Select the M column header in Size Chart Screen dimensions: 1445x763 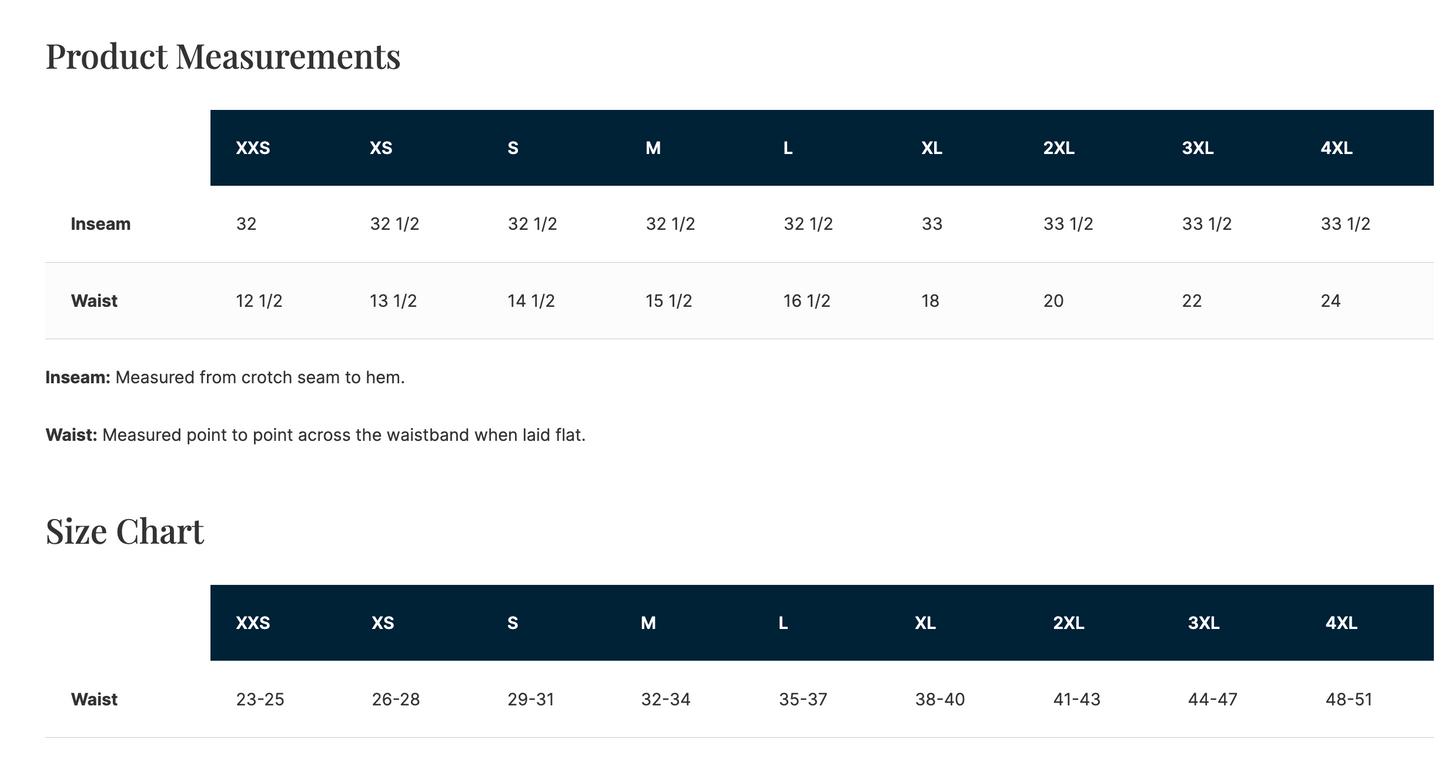pyautogui.click(x=648, y=623)
